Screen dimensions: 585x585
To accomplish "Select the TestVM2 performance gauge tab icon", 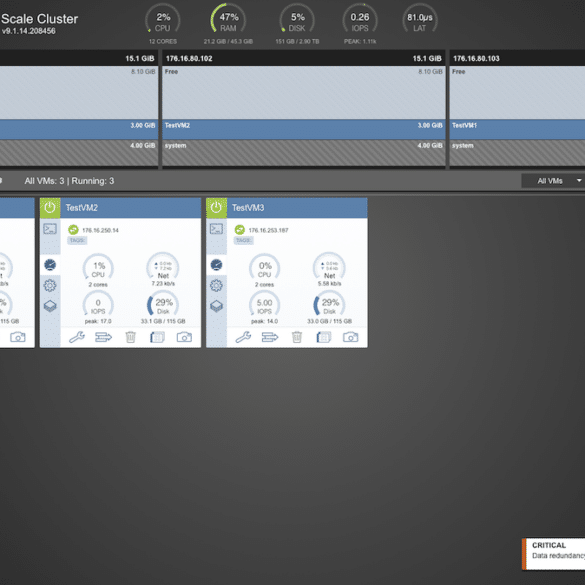I will coord(50,265).
